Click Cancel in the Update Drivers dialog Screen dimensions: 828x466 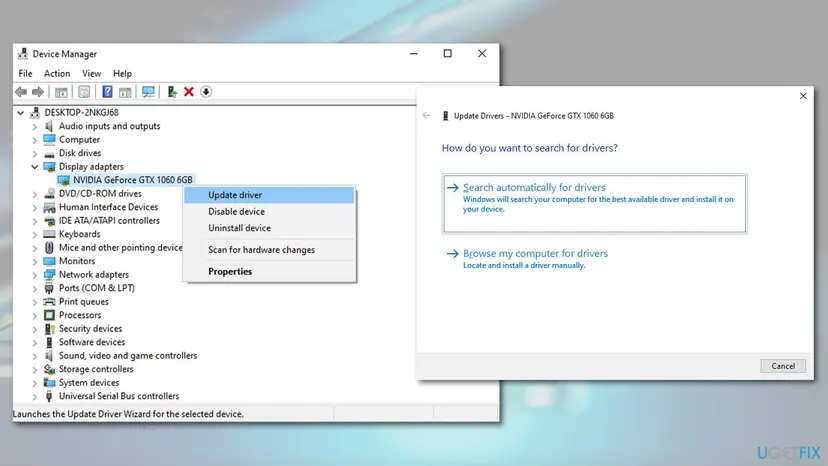(x=783, y=366)
